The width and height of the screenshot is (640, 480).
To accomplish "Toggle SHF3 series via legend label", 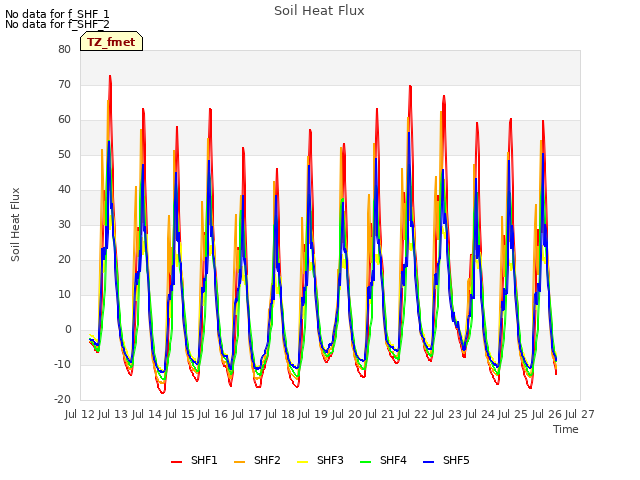I will click(330, 460).
